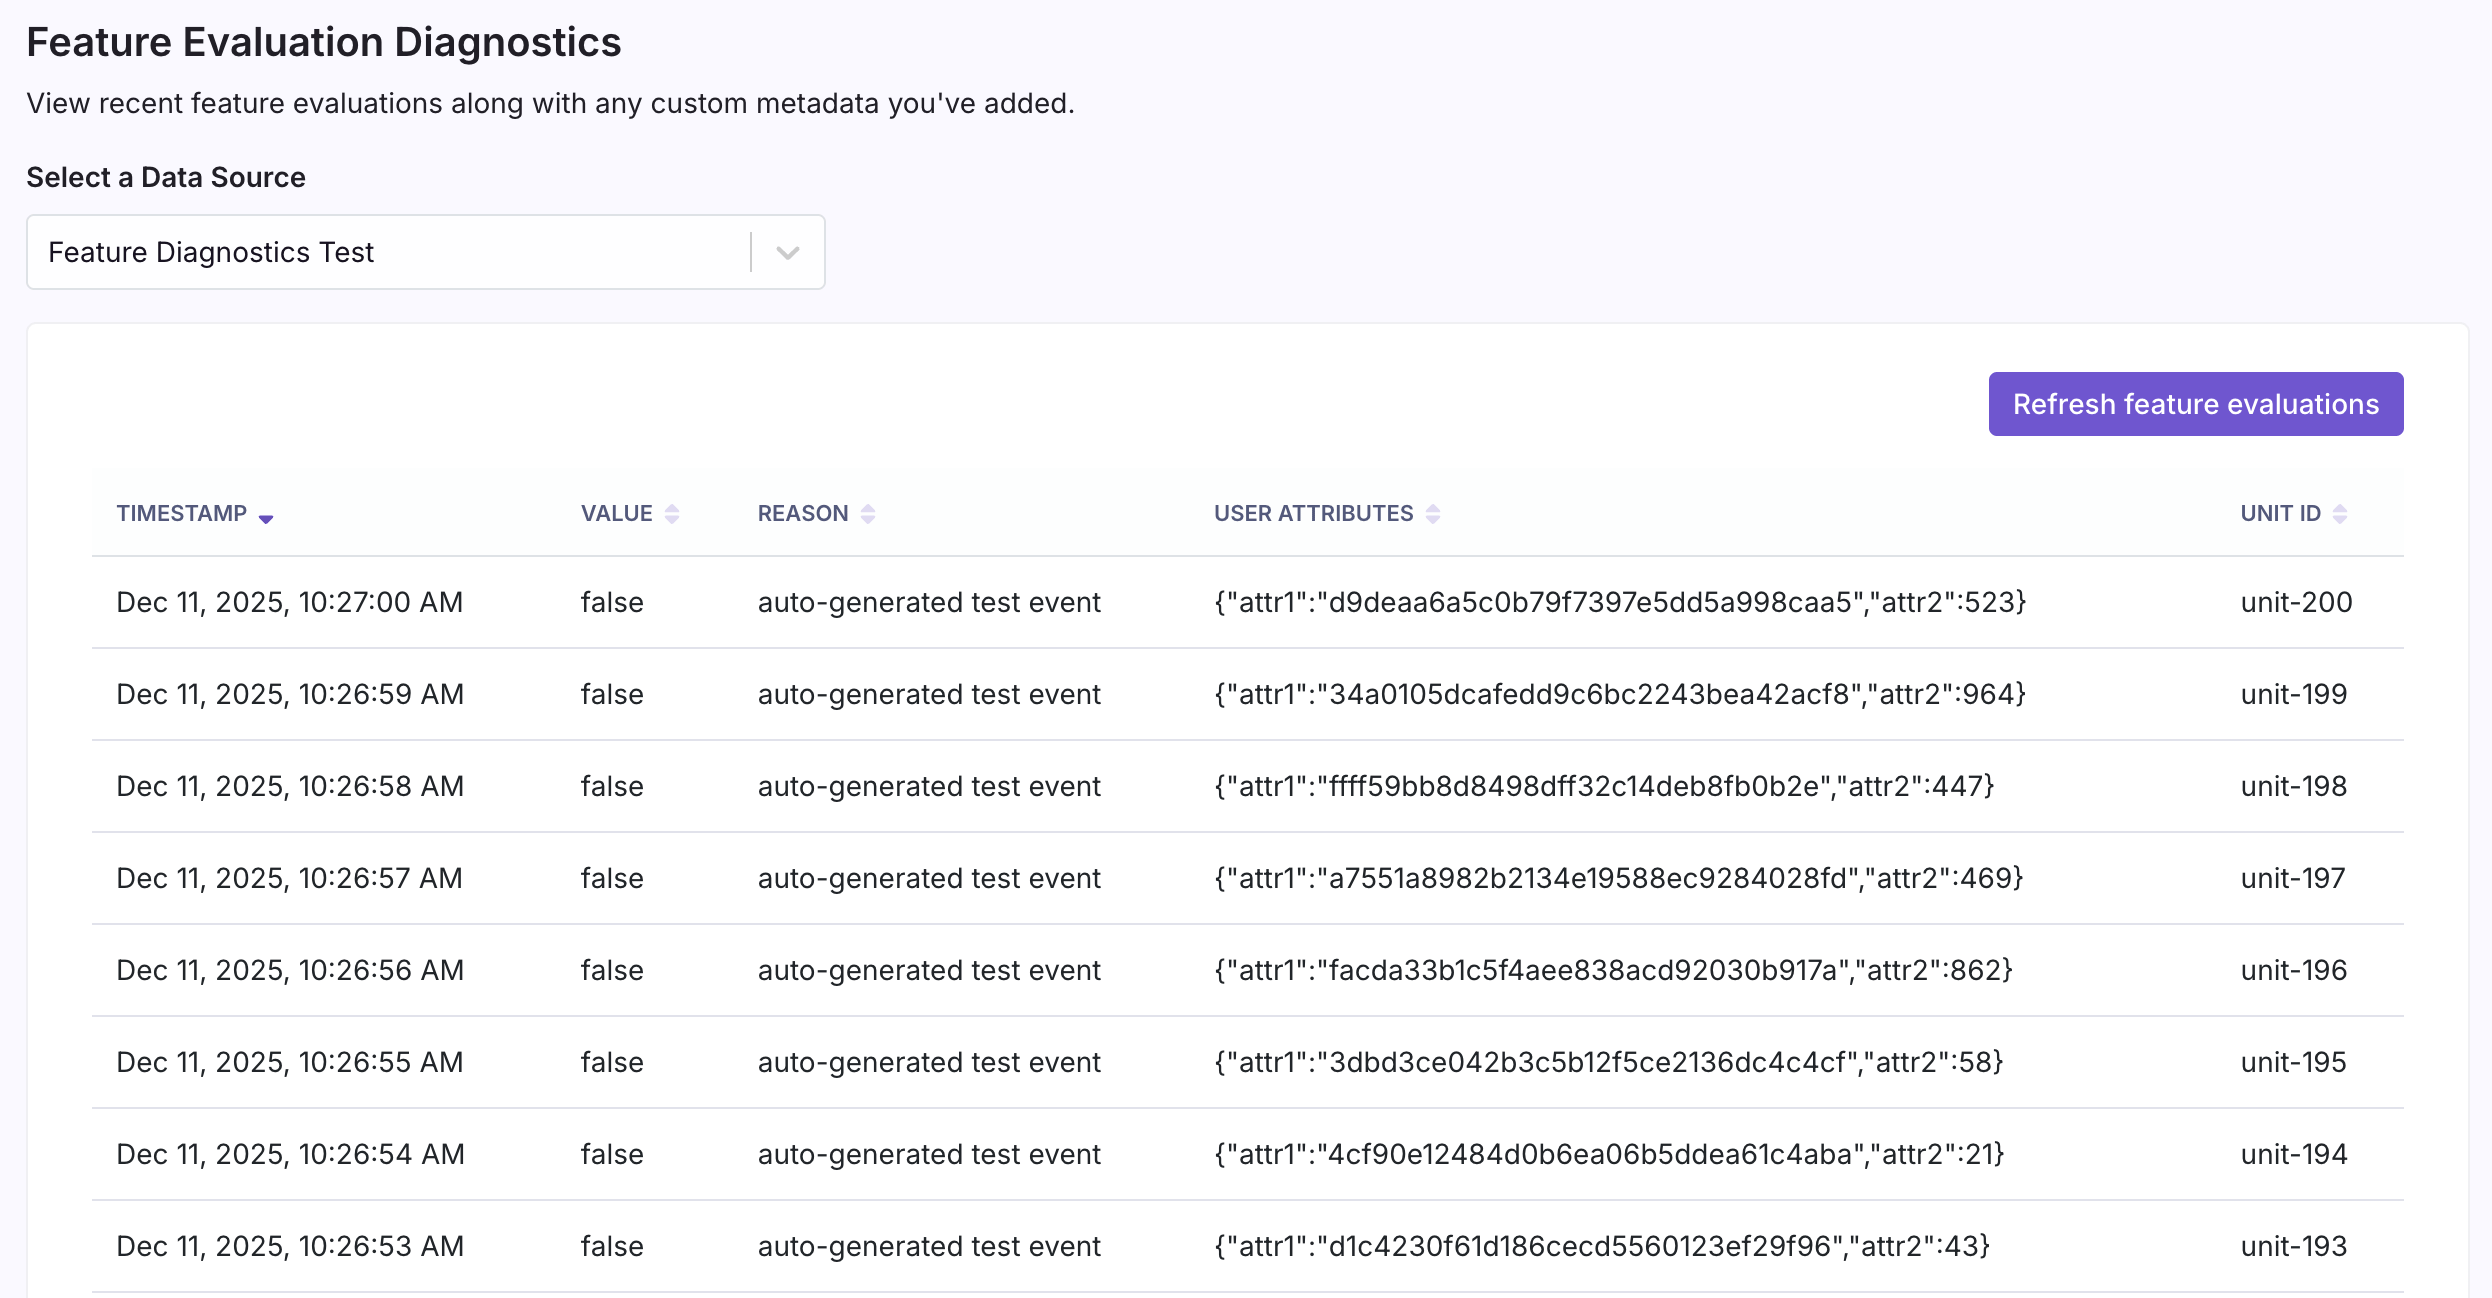Select timestamp Dec 11, 2025, 10:26:55 AM

click(x=290, y=1062)
